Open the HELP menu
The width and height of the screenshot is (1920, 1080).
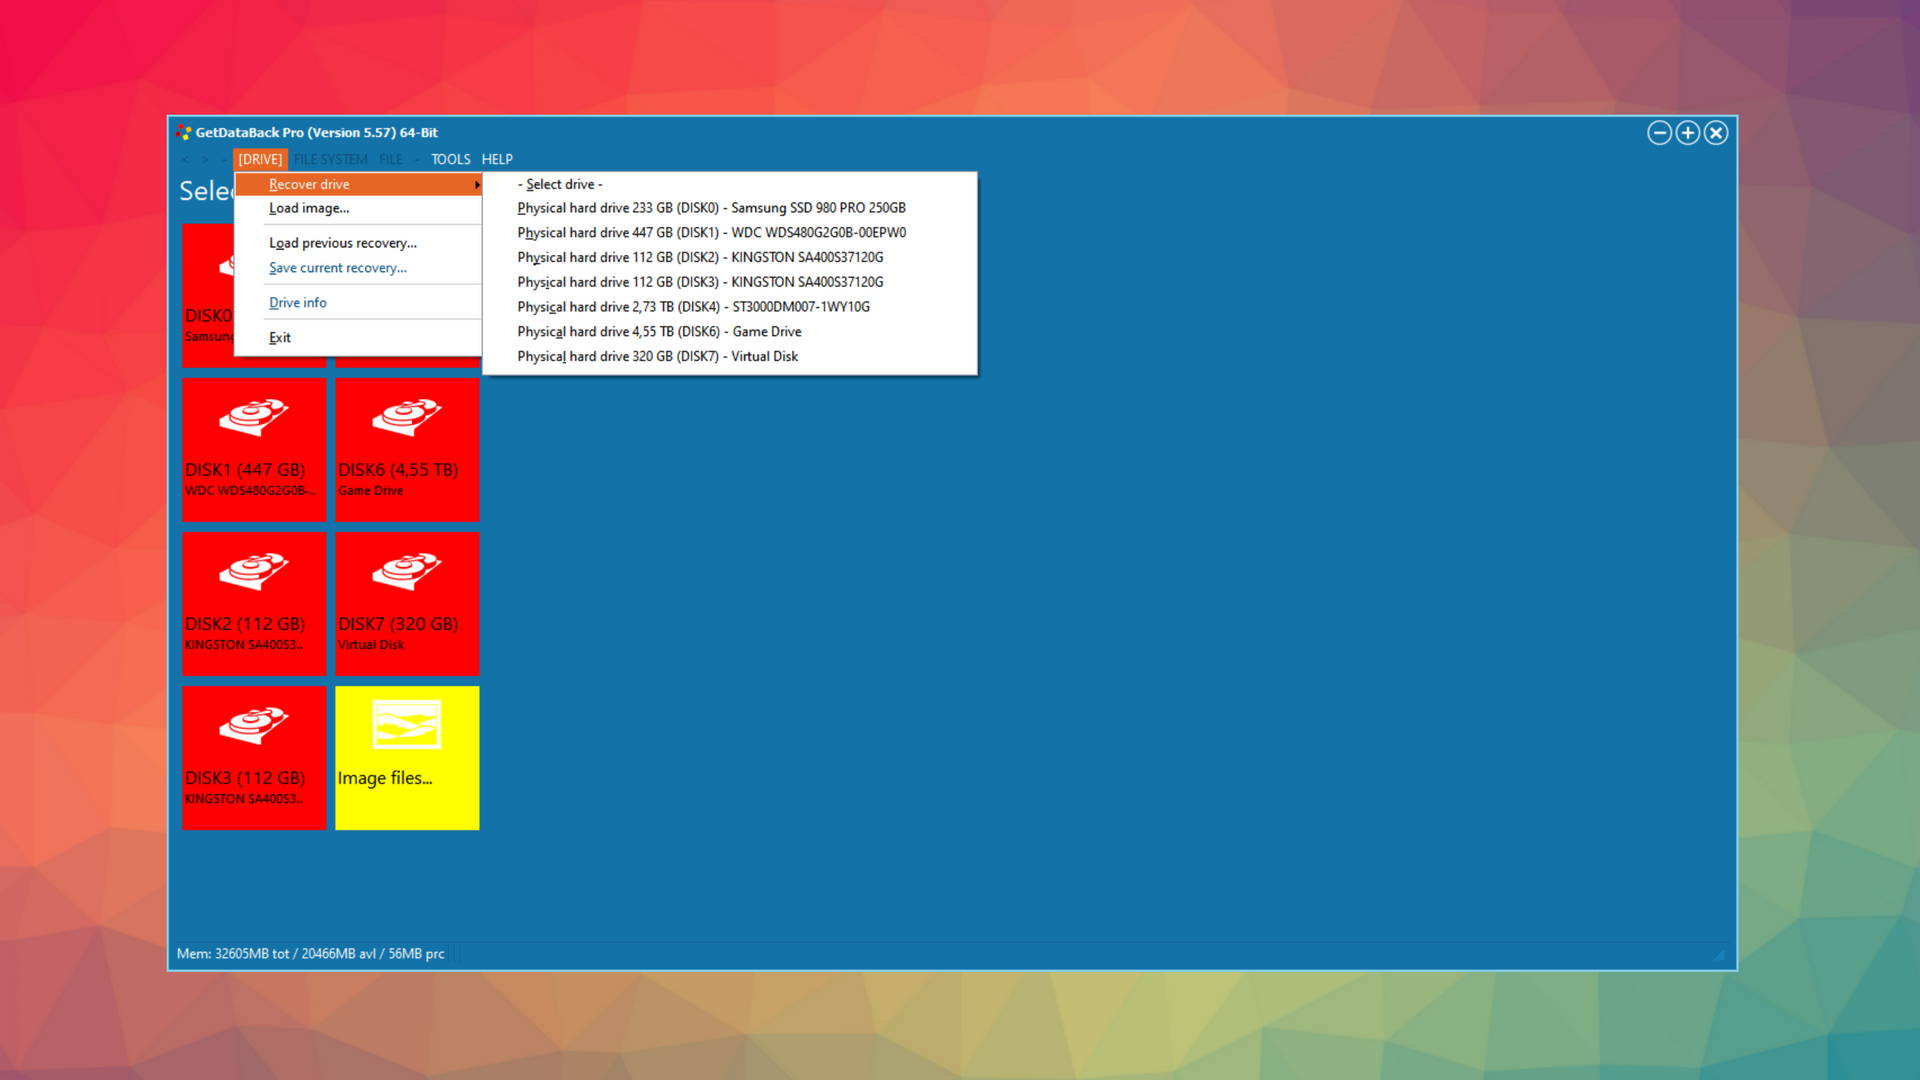497,159
